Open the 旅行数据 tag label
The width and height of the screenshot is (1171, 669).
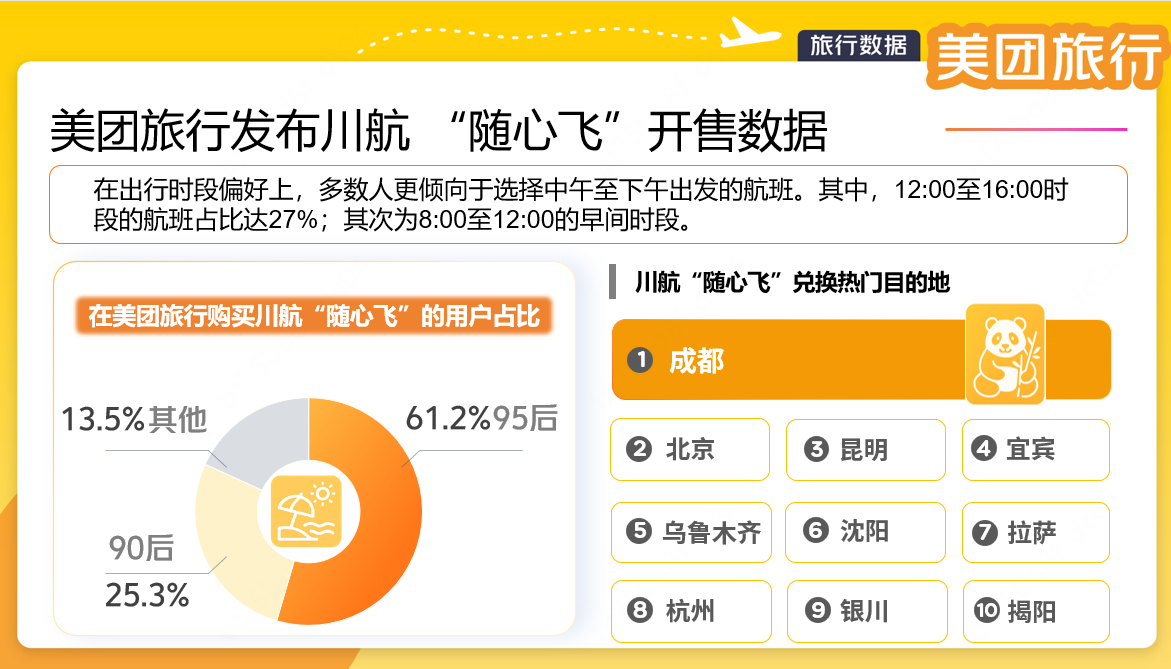click(x=858, y=45)
